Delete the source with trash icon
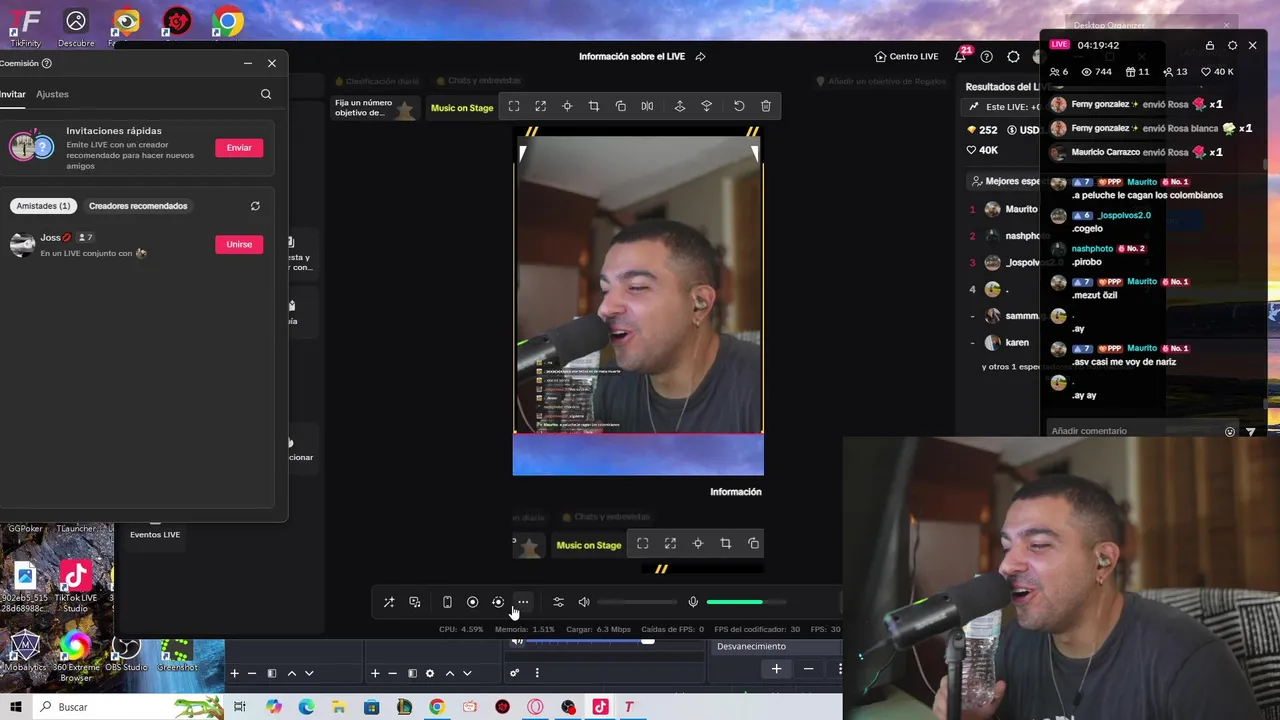Image resolution: width=1280 pixels, height=720 pixels. (766, 106)
